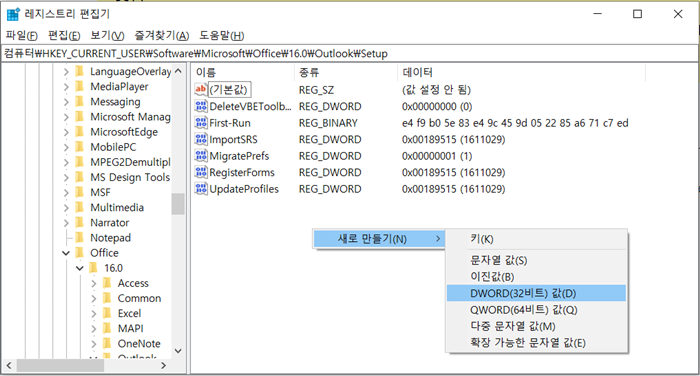Select the MAPI tree item
The image size is (700, 376).
click(130, 329)
